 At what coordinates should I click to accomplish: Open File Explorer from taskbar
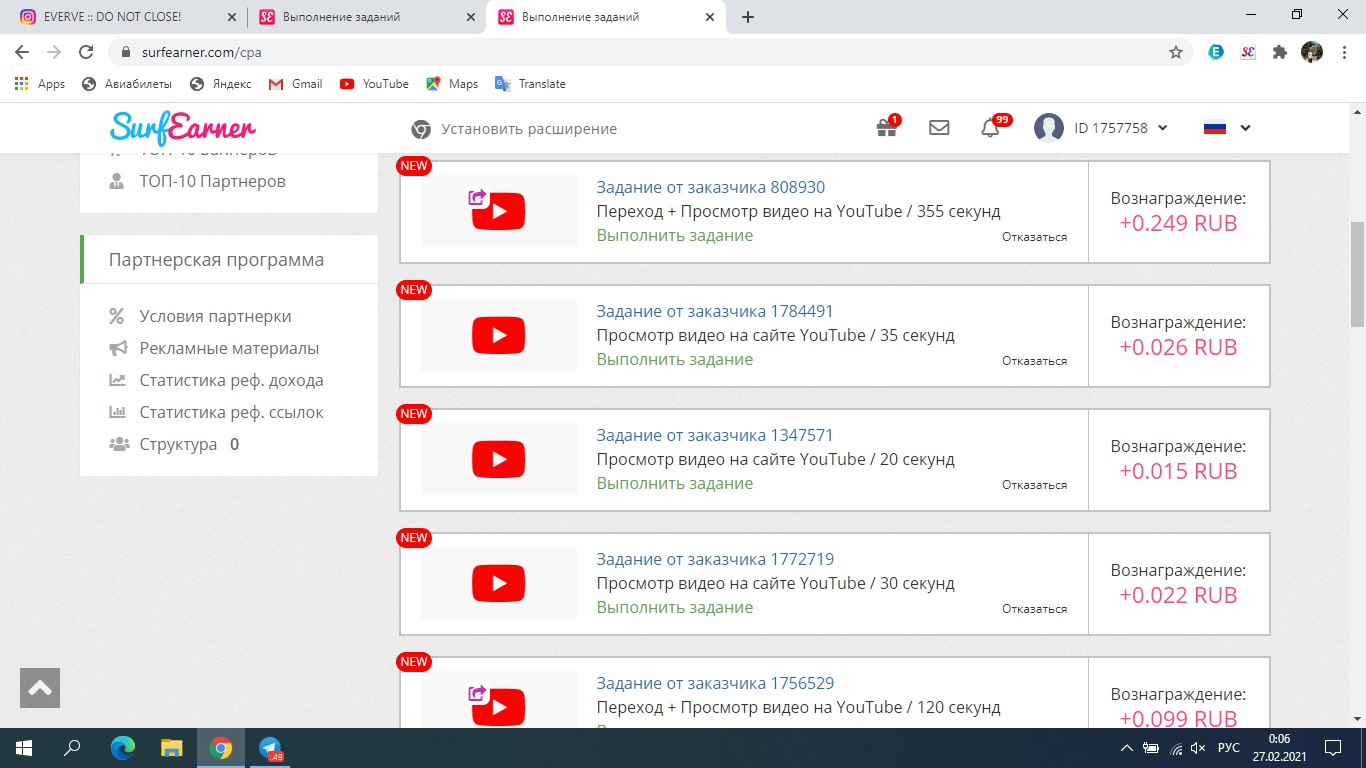click(172, 748)
